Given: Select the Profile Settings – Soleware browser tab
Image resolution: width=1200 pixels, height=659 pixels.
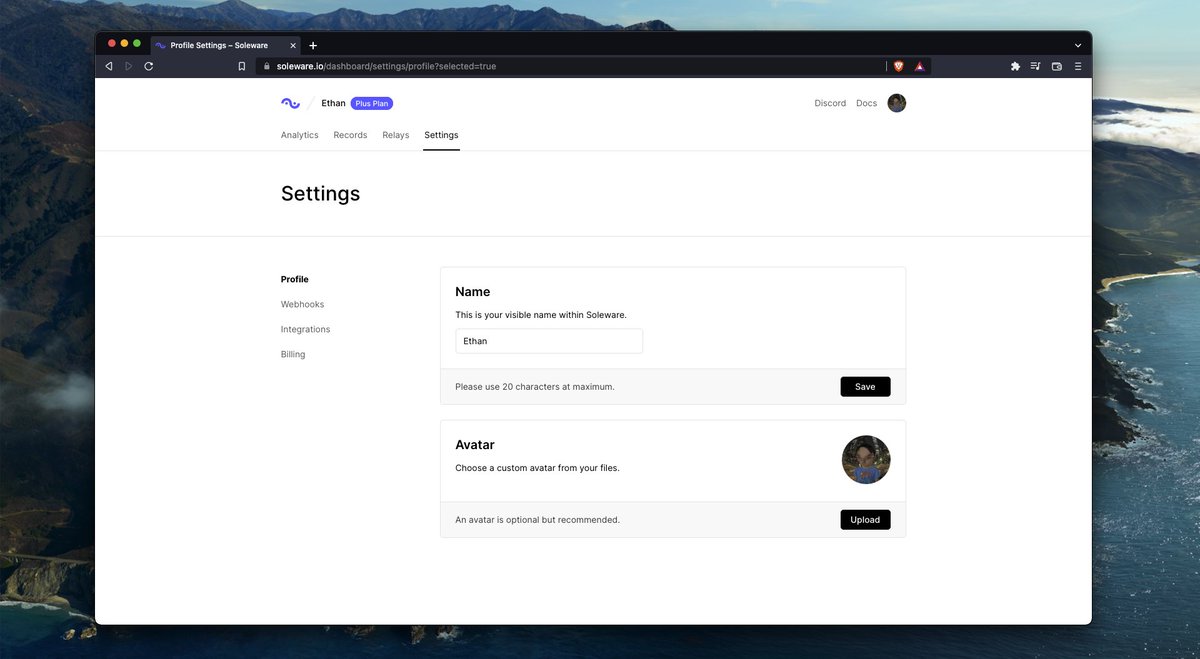Looking at the screenshot, I should click(x=225, y=45).
